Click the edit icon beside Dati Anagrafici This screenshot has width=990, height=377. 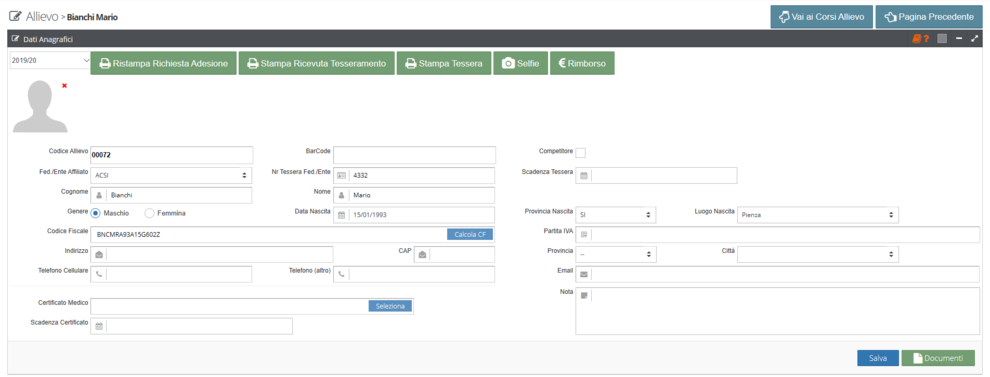[15, 39]
